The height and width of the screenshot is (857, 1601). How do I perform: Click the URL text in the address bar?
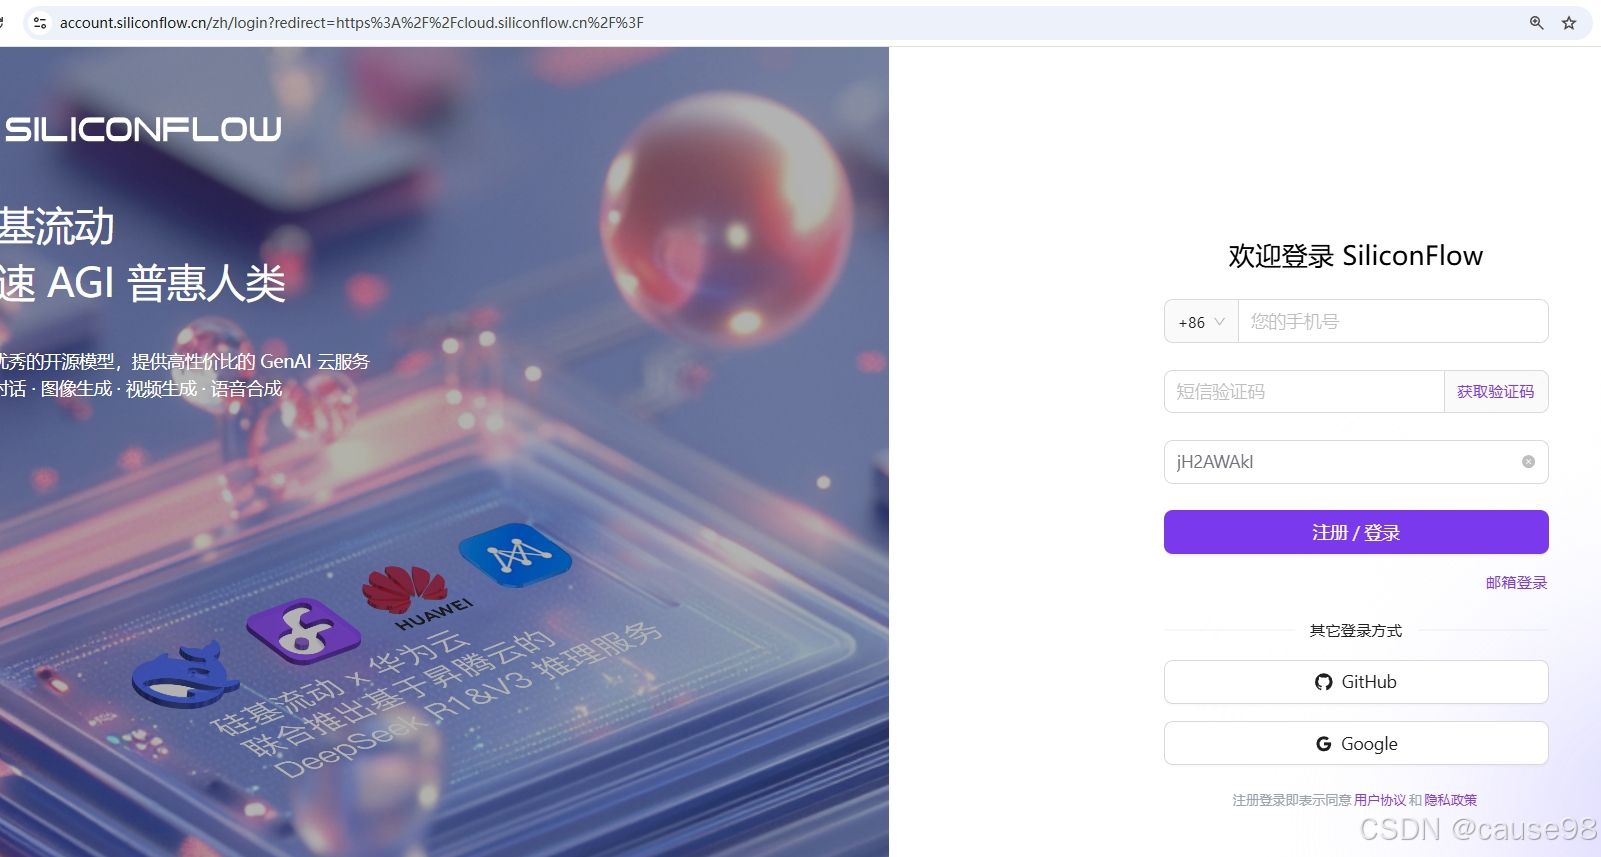[x=351, y=23]
